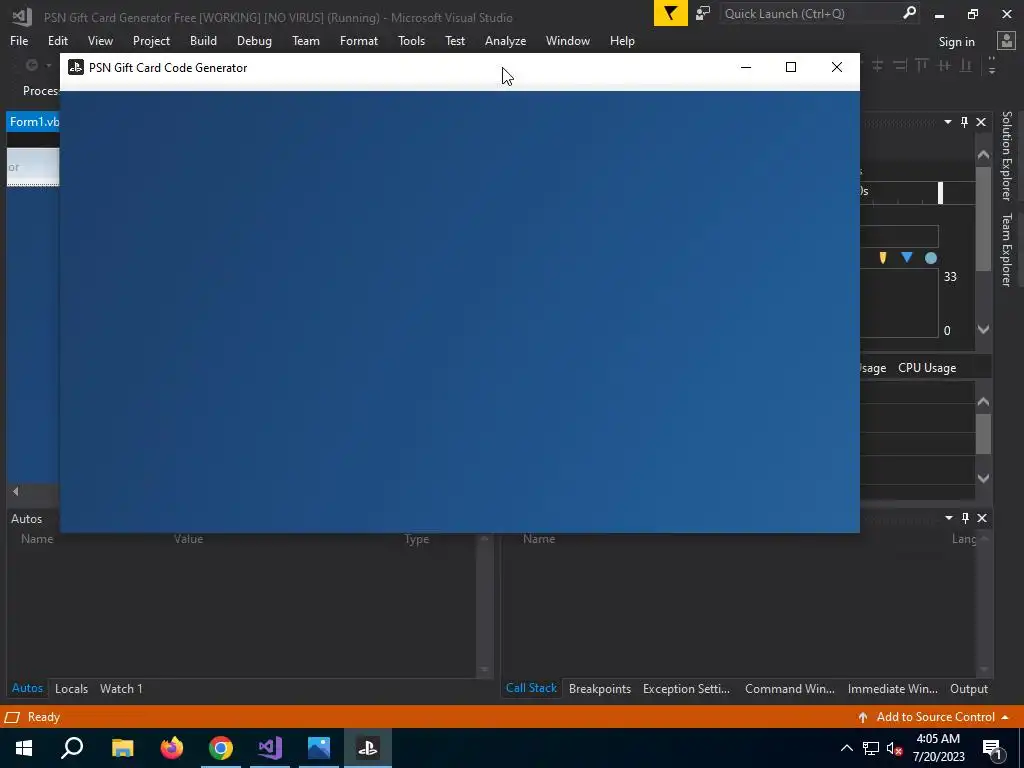The image size is (1024, 768).
Task: Click the yellow breakpoint event marker icon
Action: (x=883, y=258)
